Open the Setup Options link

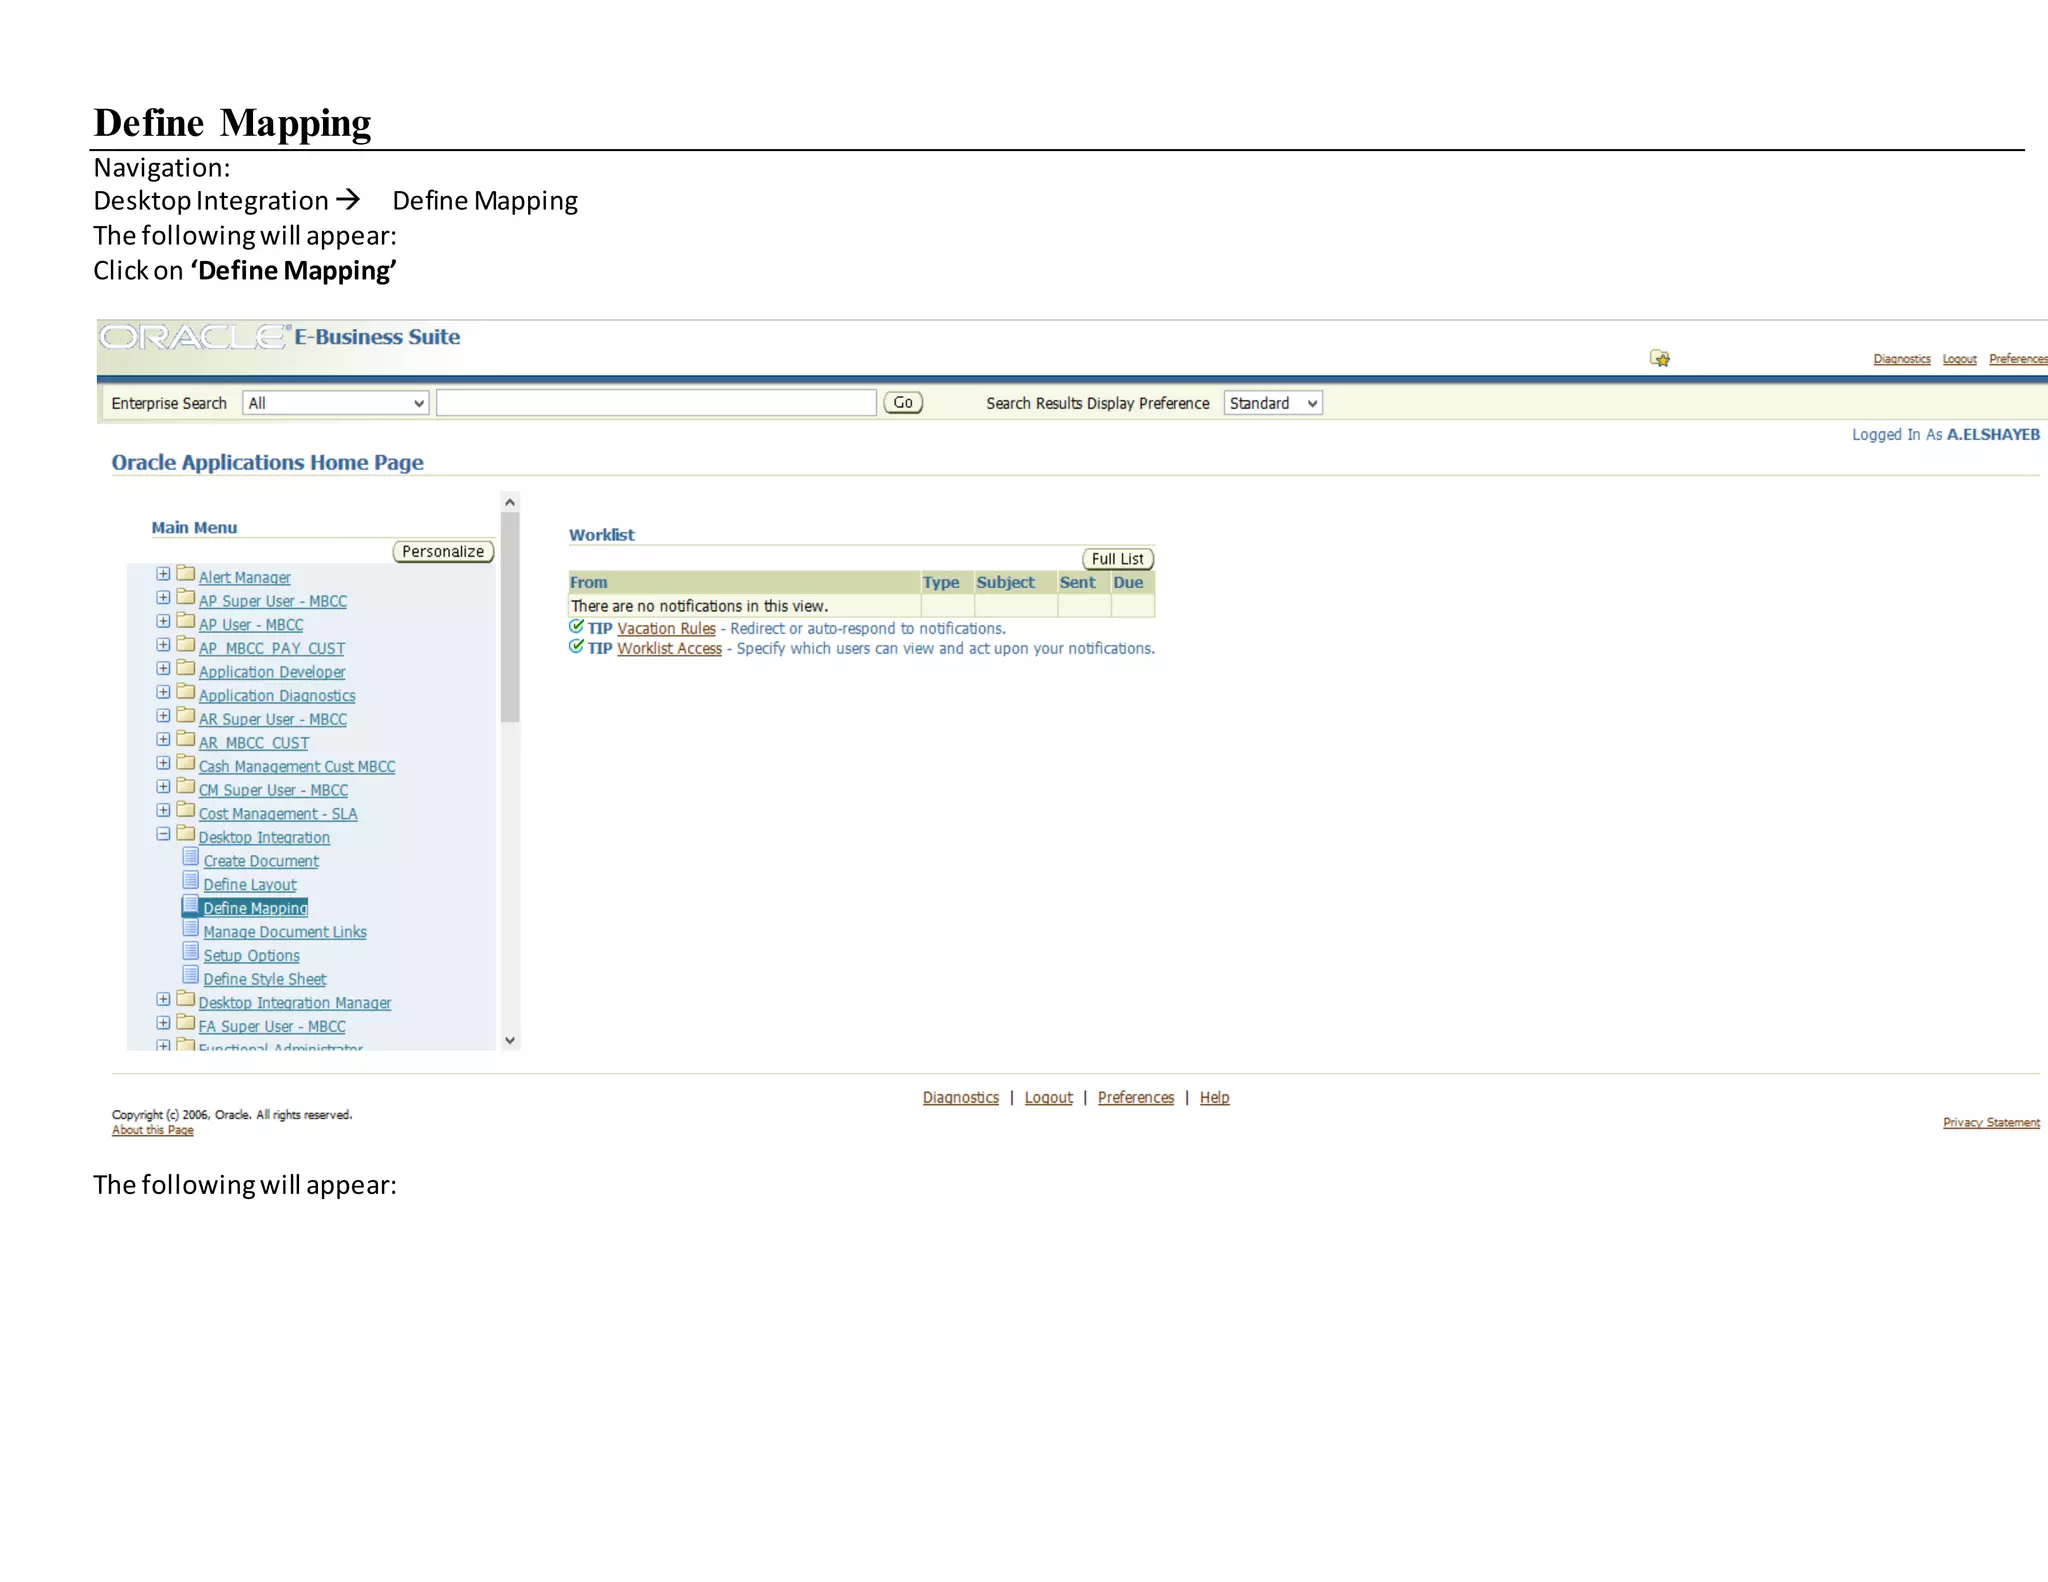[251, 956]
